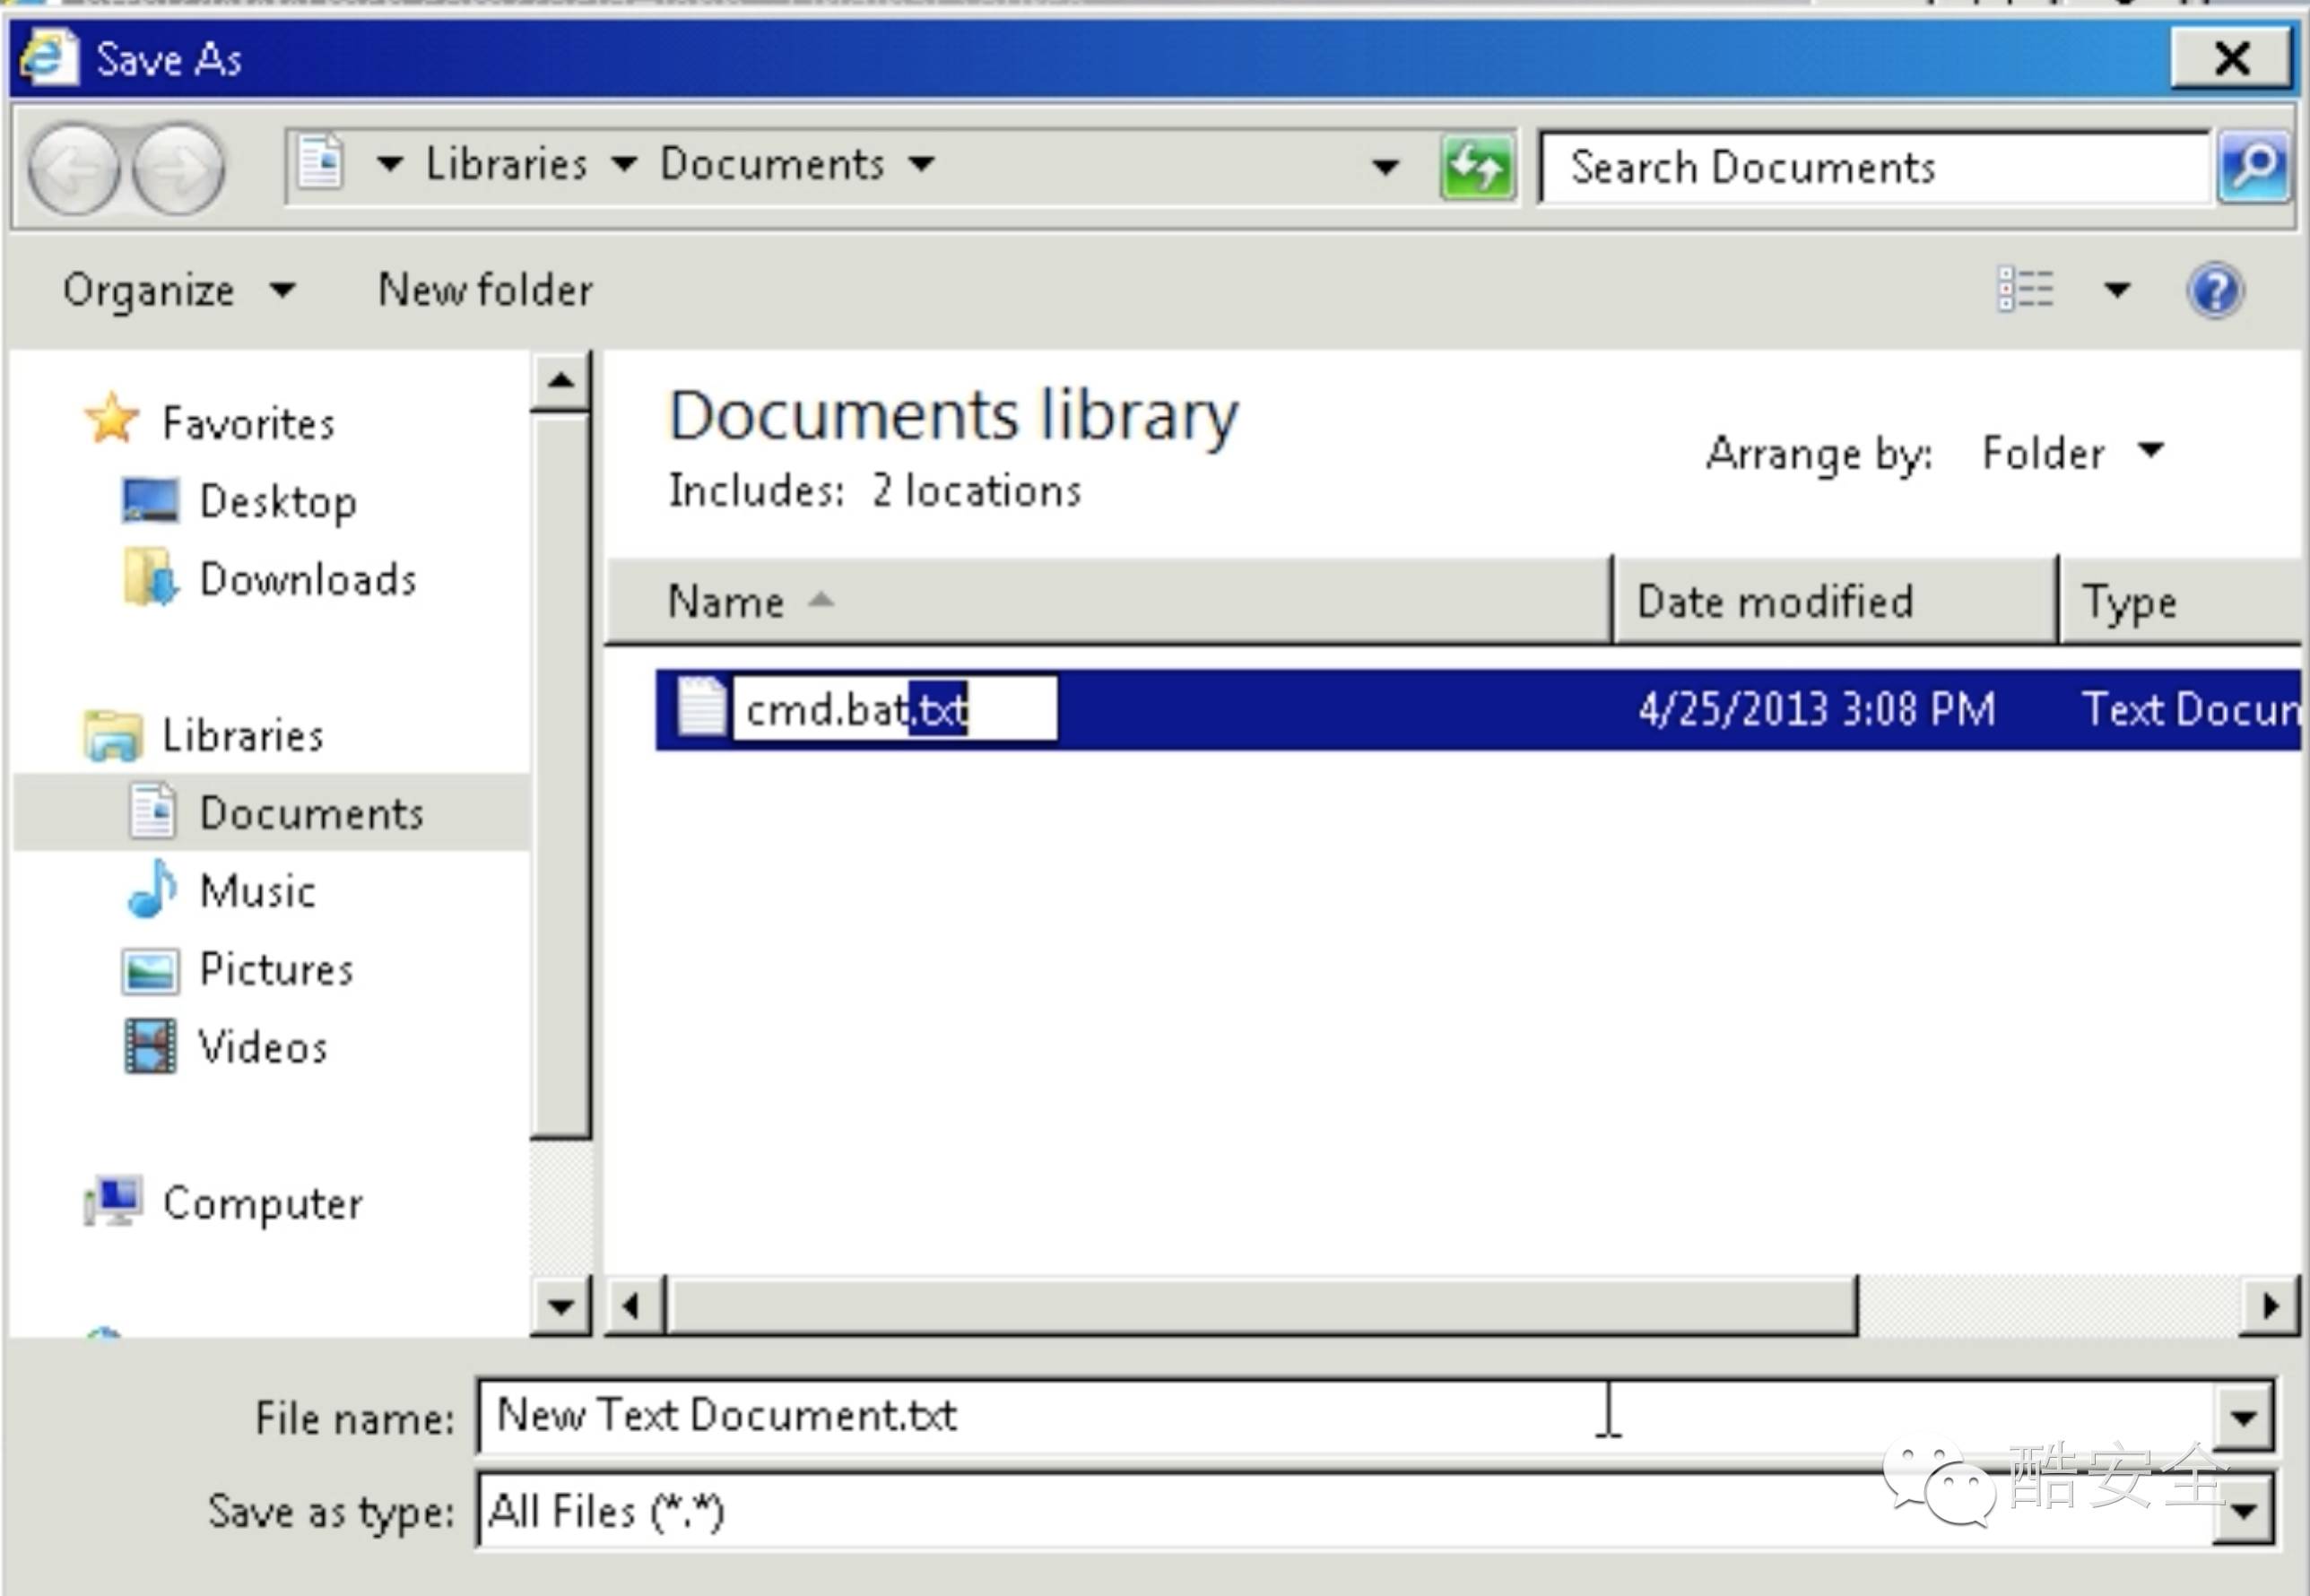Image resolution: width=2310 pixels, height=1596 pixels.
Task: Sort by Date modified column header
Action: pos(1774,601)
